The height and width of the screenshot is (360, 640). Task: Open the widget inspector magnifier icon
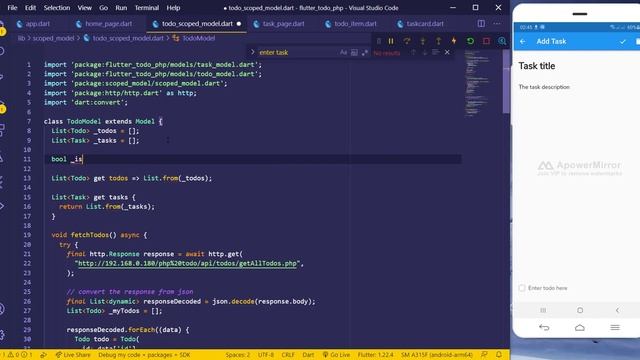(x=502, y=41)
